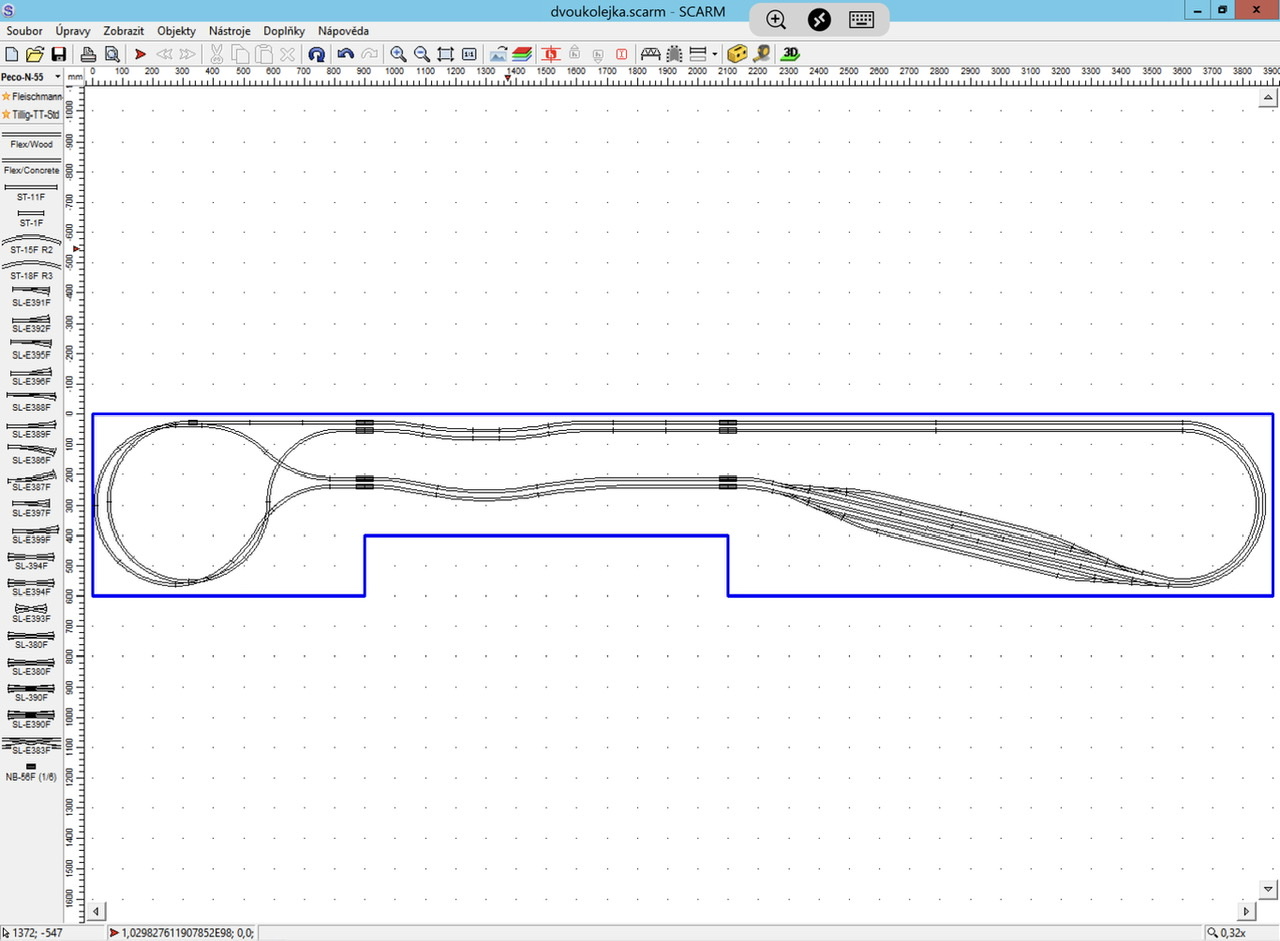Open the Nástroje menu
The width and height of the screenshot is (1280, 941).
coord(229,31)
